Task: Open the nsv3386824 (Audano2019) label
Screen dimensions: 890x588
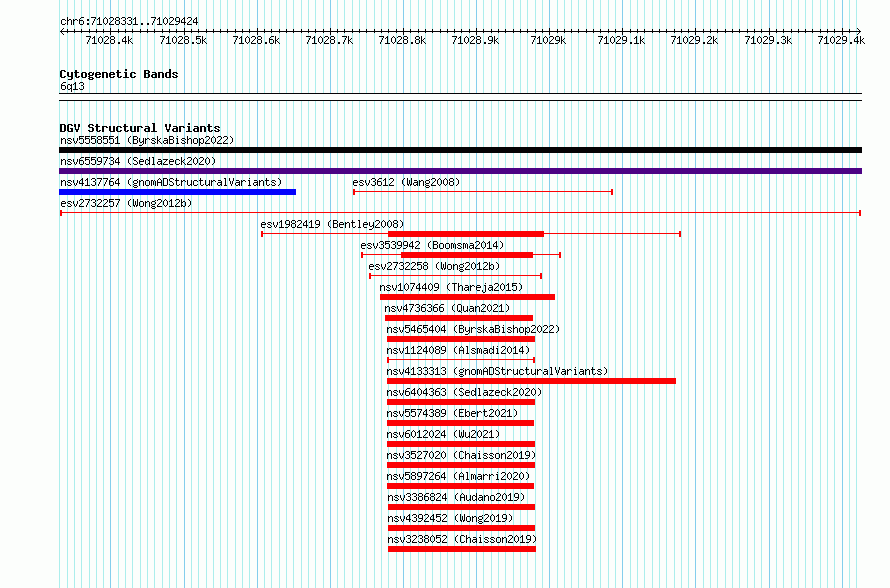Action: [456, 497]
